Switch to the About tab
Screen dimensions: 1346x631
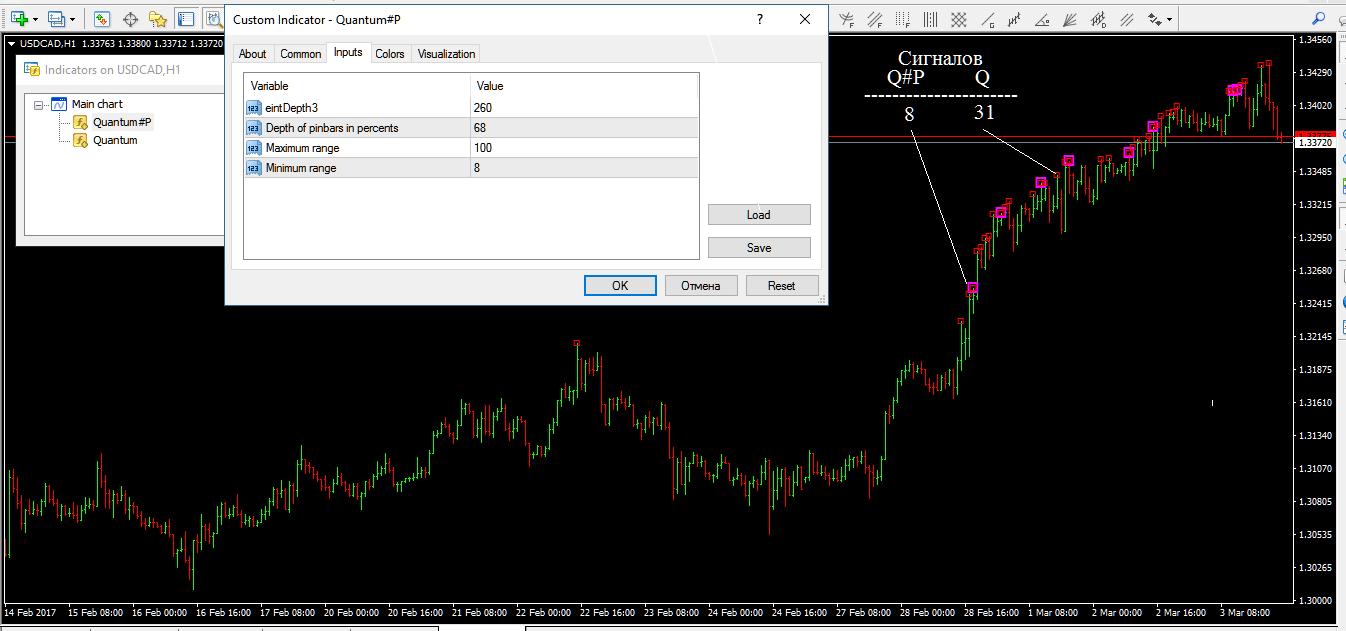click(253, 54)
